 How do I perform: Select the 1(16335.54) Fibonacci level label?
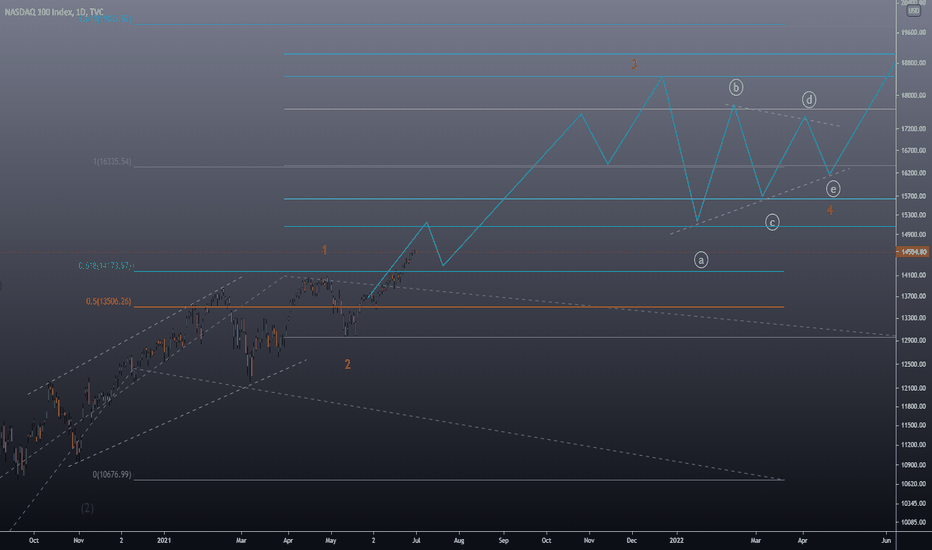point(112,161)
